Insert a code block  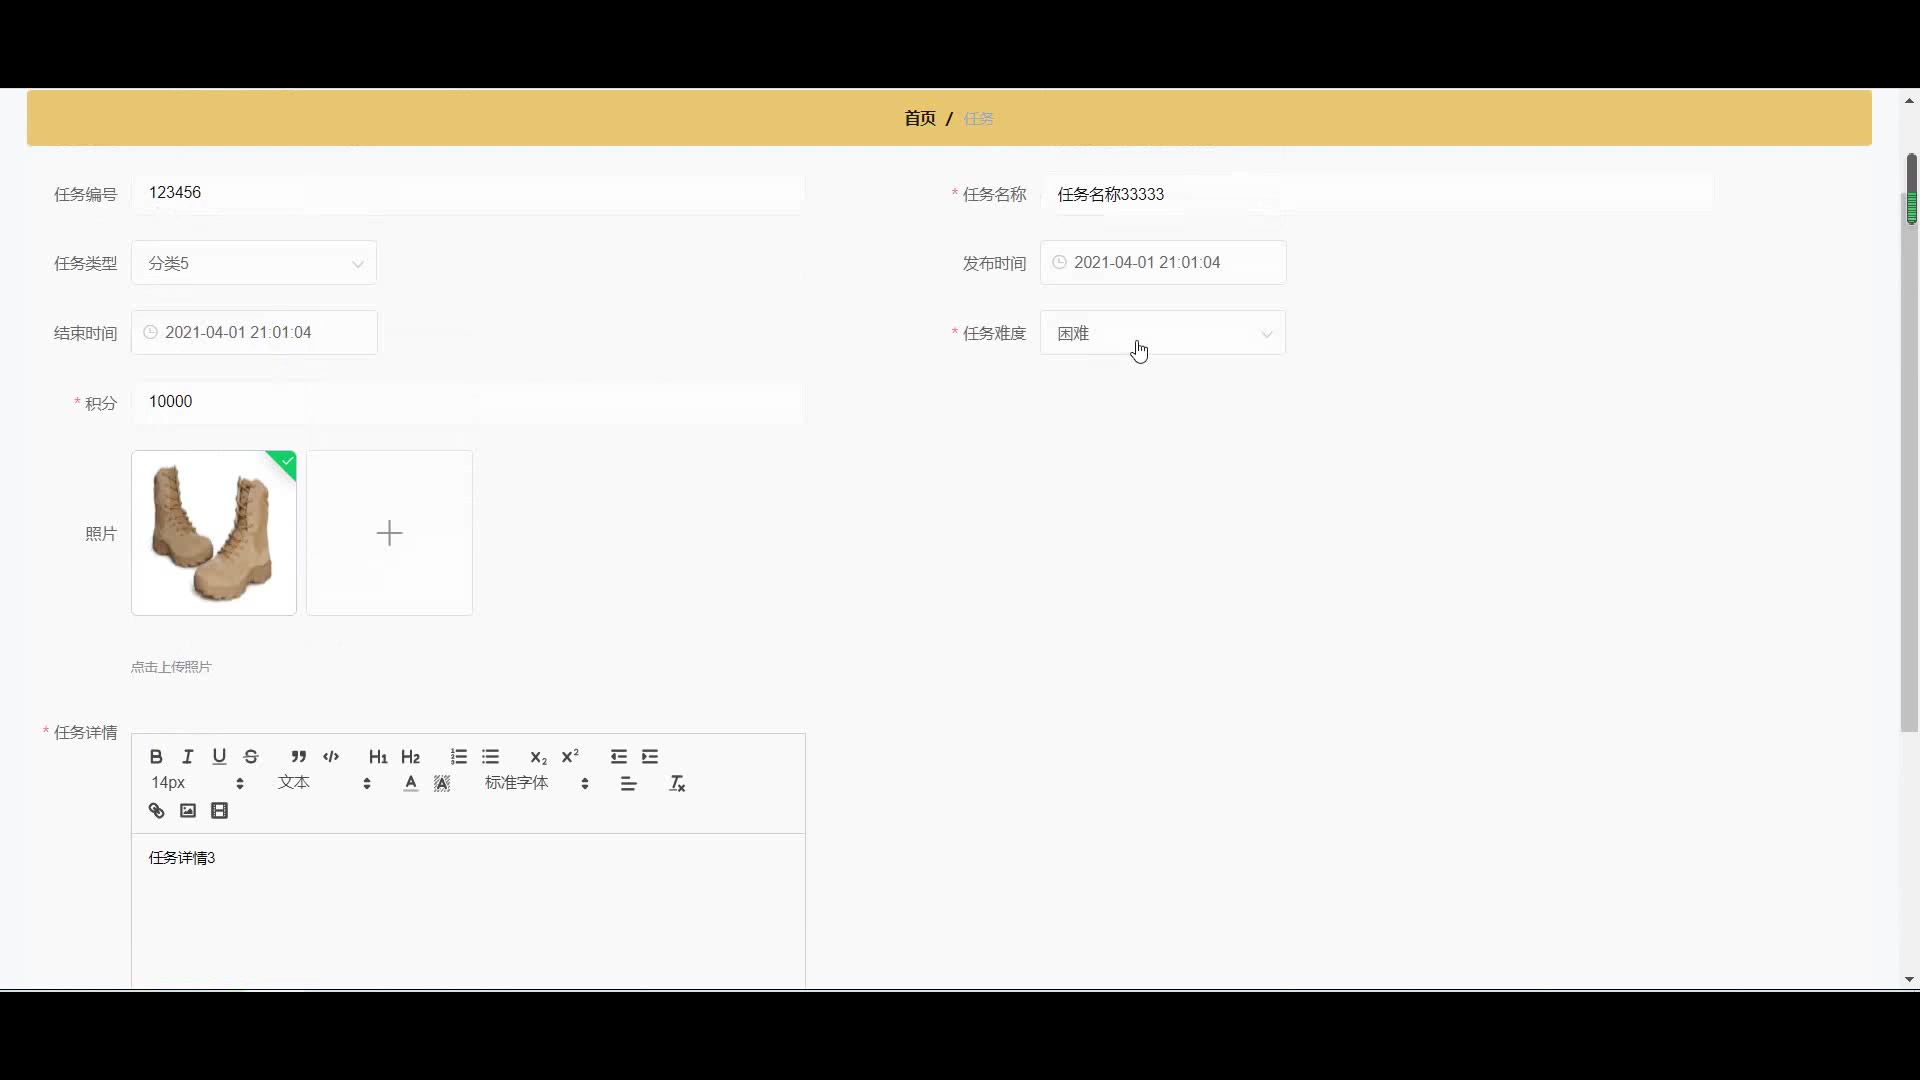(331, 757)
